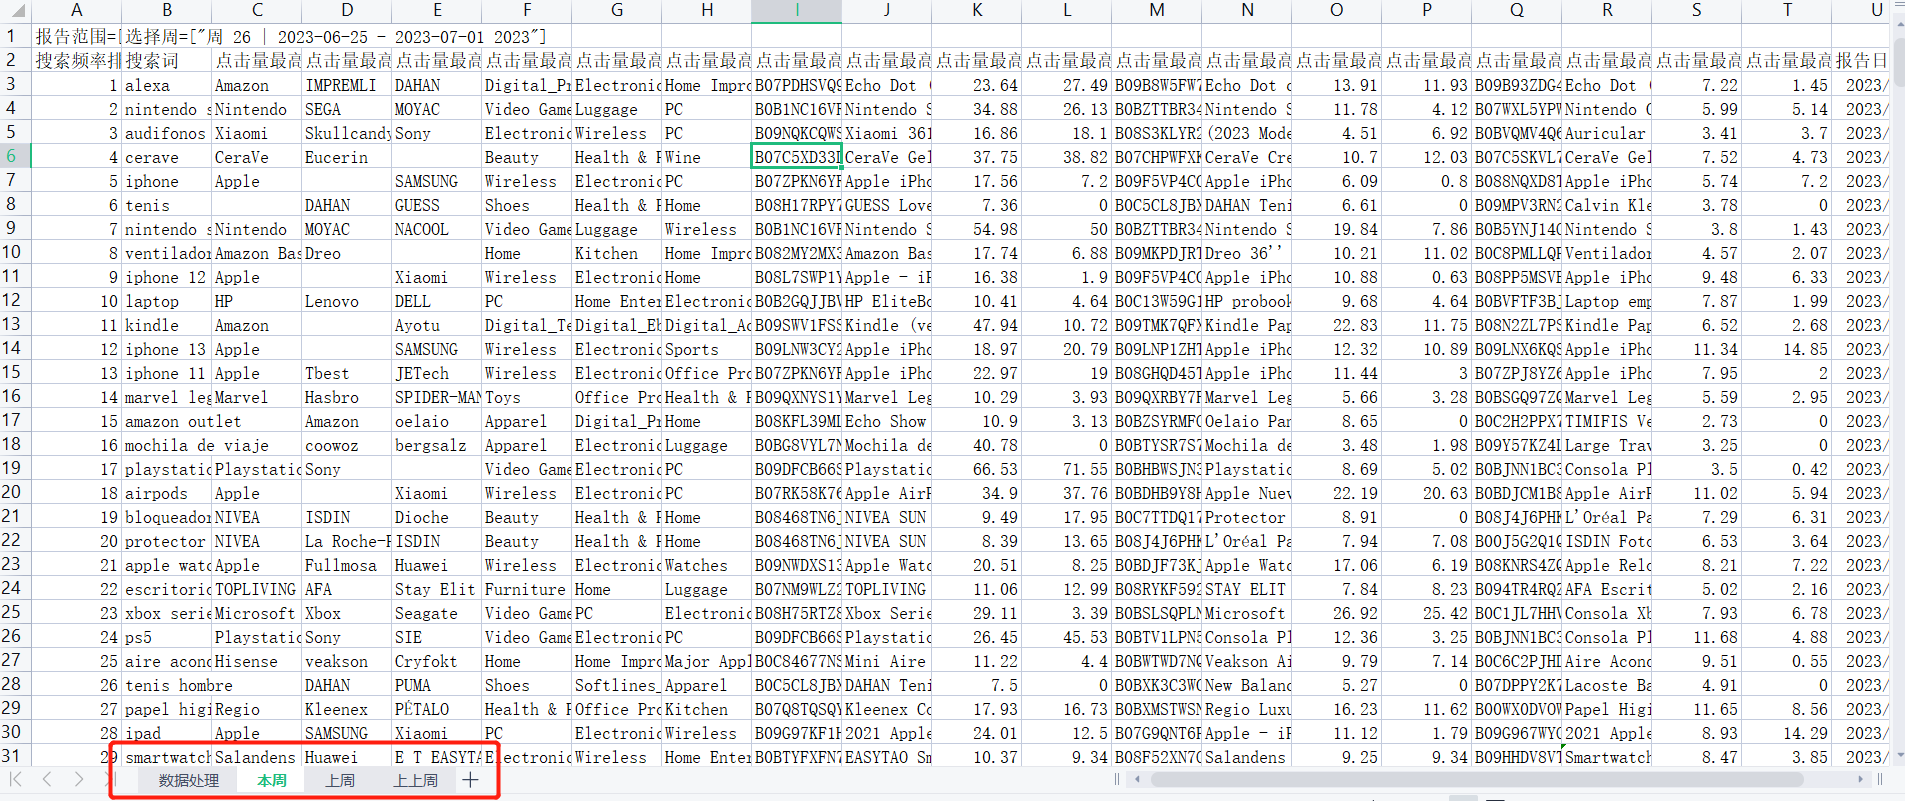Select column N header
This screenshot has width=1905, height=801.
(x=1247, y=10)
